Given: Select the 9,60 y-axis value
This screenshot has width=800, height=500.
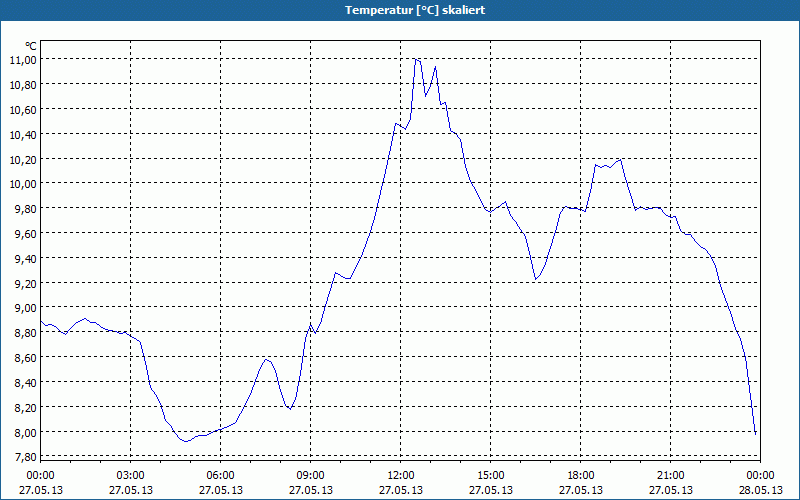Looking at the screenshot, I should pyautogui.click(x=26, y=234).
